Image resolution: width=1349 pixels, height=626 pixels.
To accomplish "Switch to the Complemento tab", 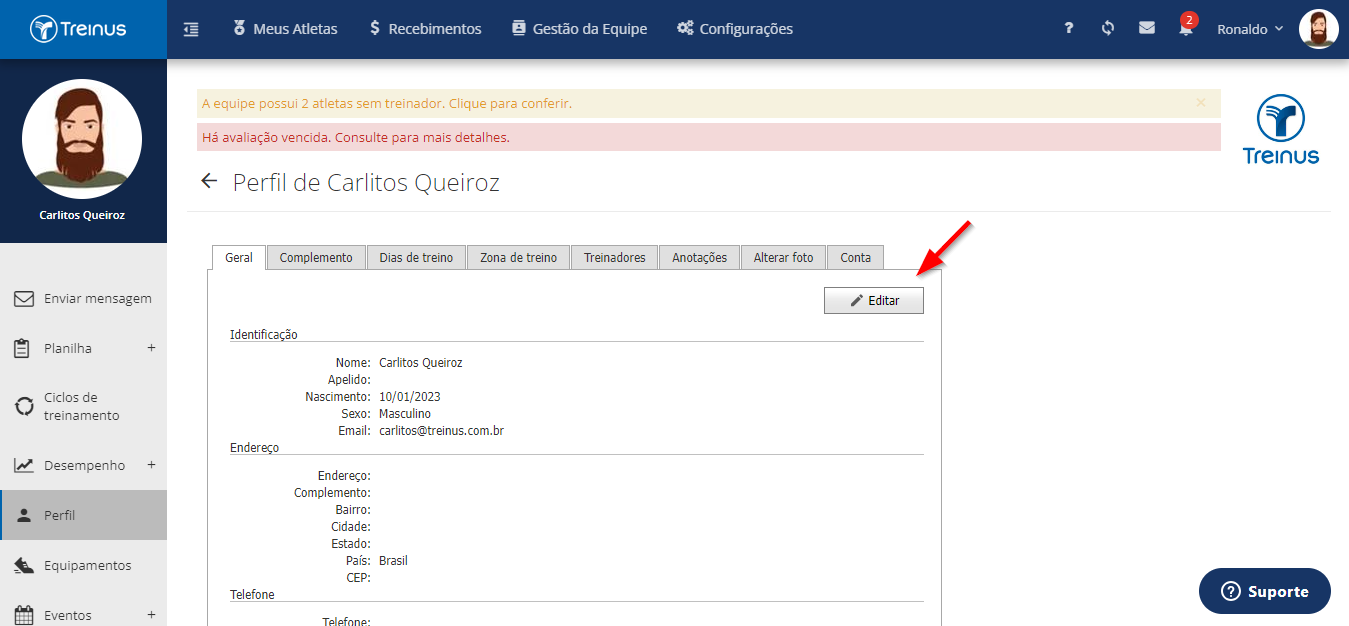I will click(x=316, y=257).
